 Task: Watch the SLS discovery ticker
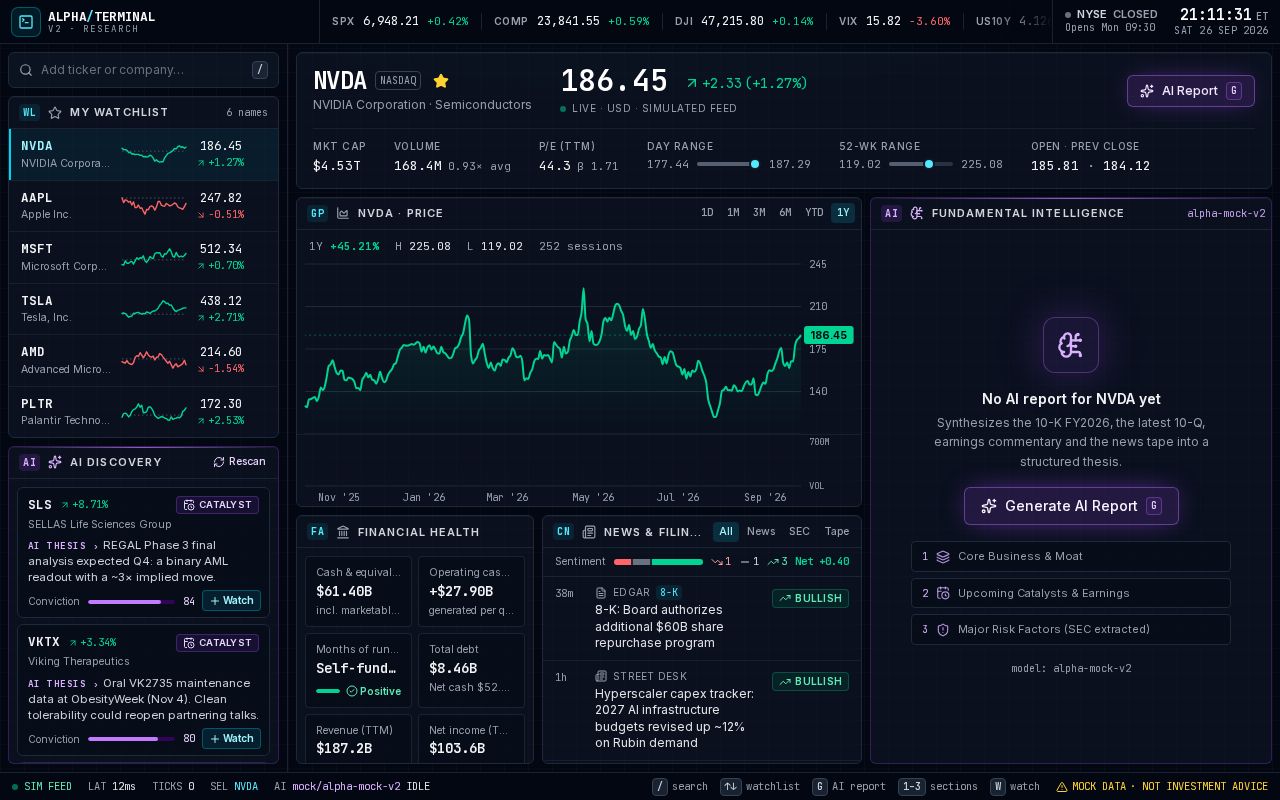point(232,601)
